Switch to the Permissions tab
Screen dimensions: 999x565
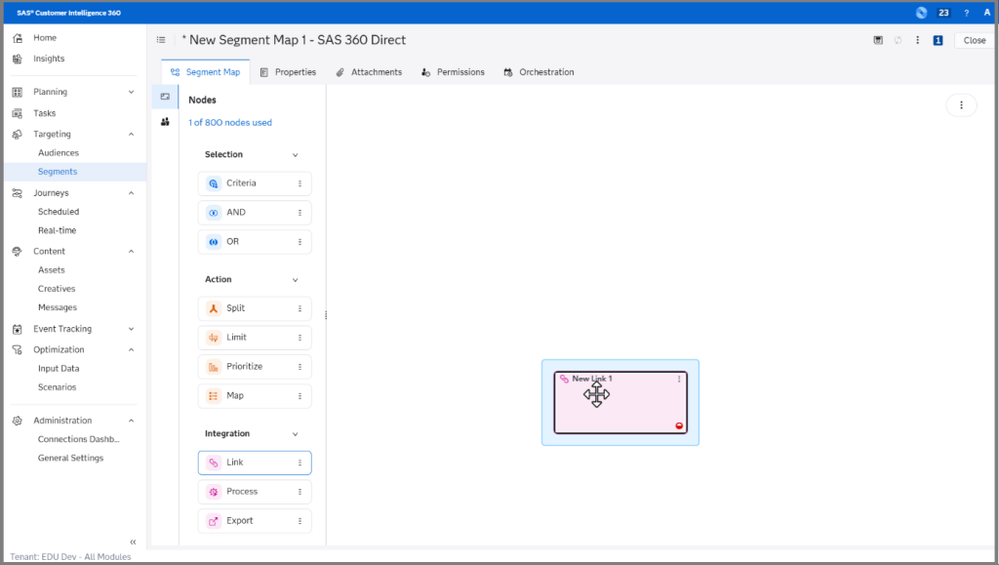click(453, 72)
